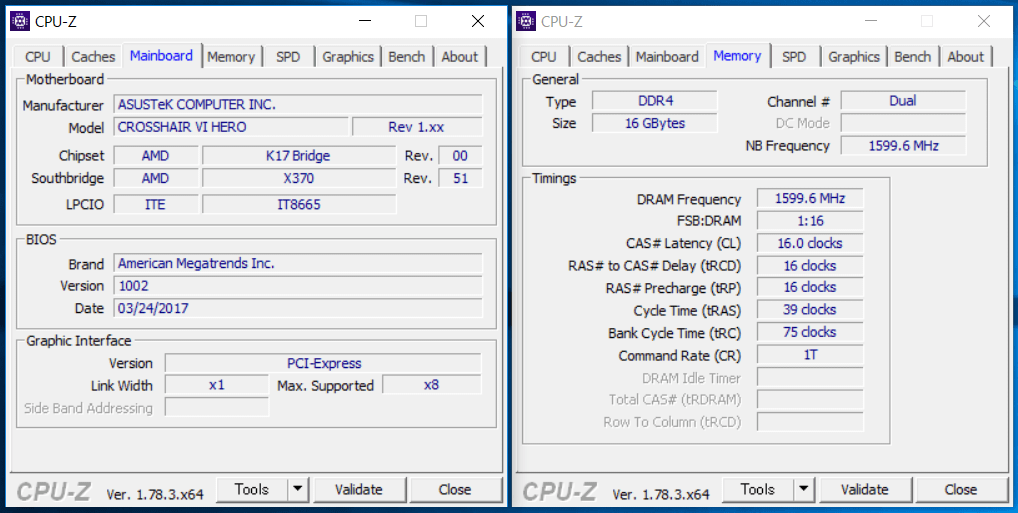Click tRP 16 clocks field
Viewport: 1018px width, 513px height.
click(810, 287)
